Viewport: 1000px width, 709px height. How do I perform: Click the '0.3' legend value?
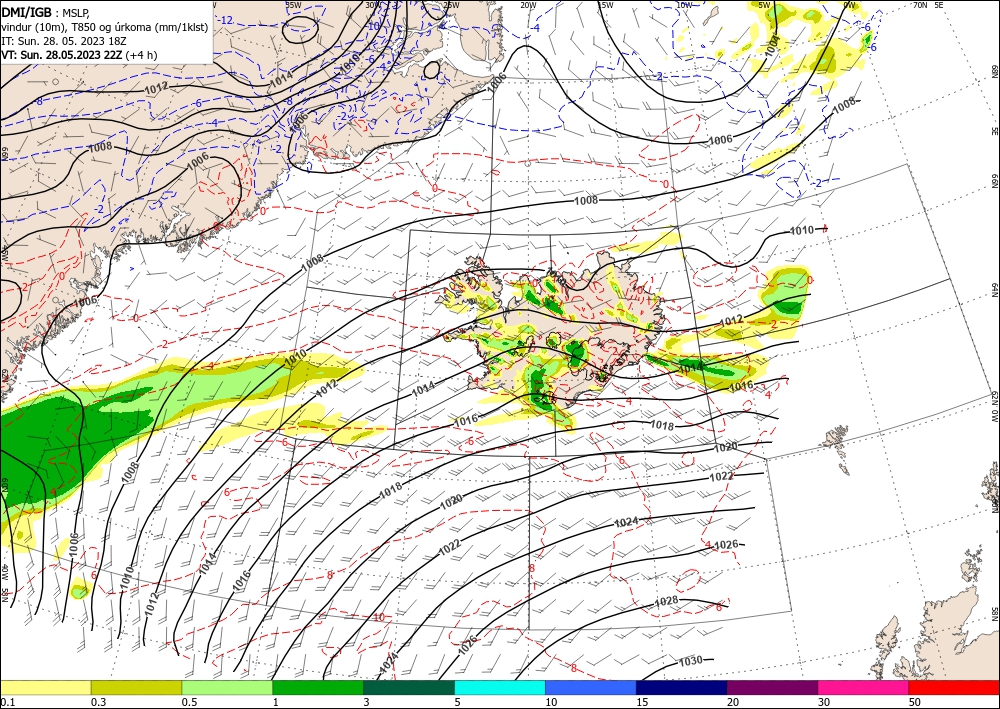coord(98,702)
